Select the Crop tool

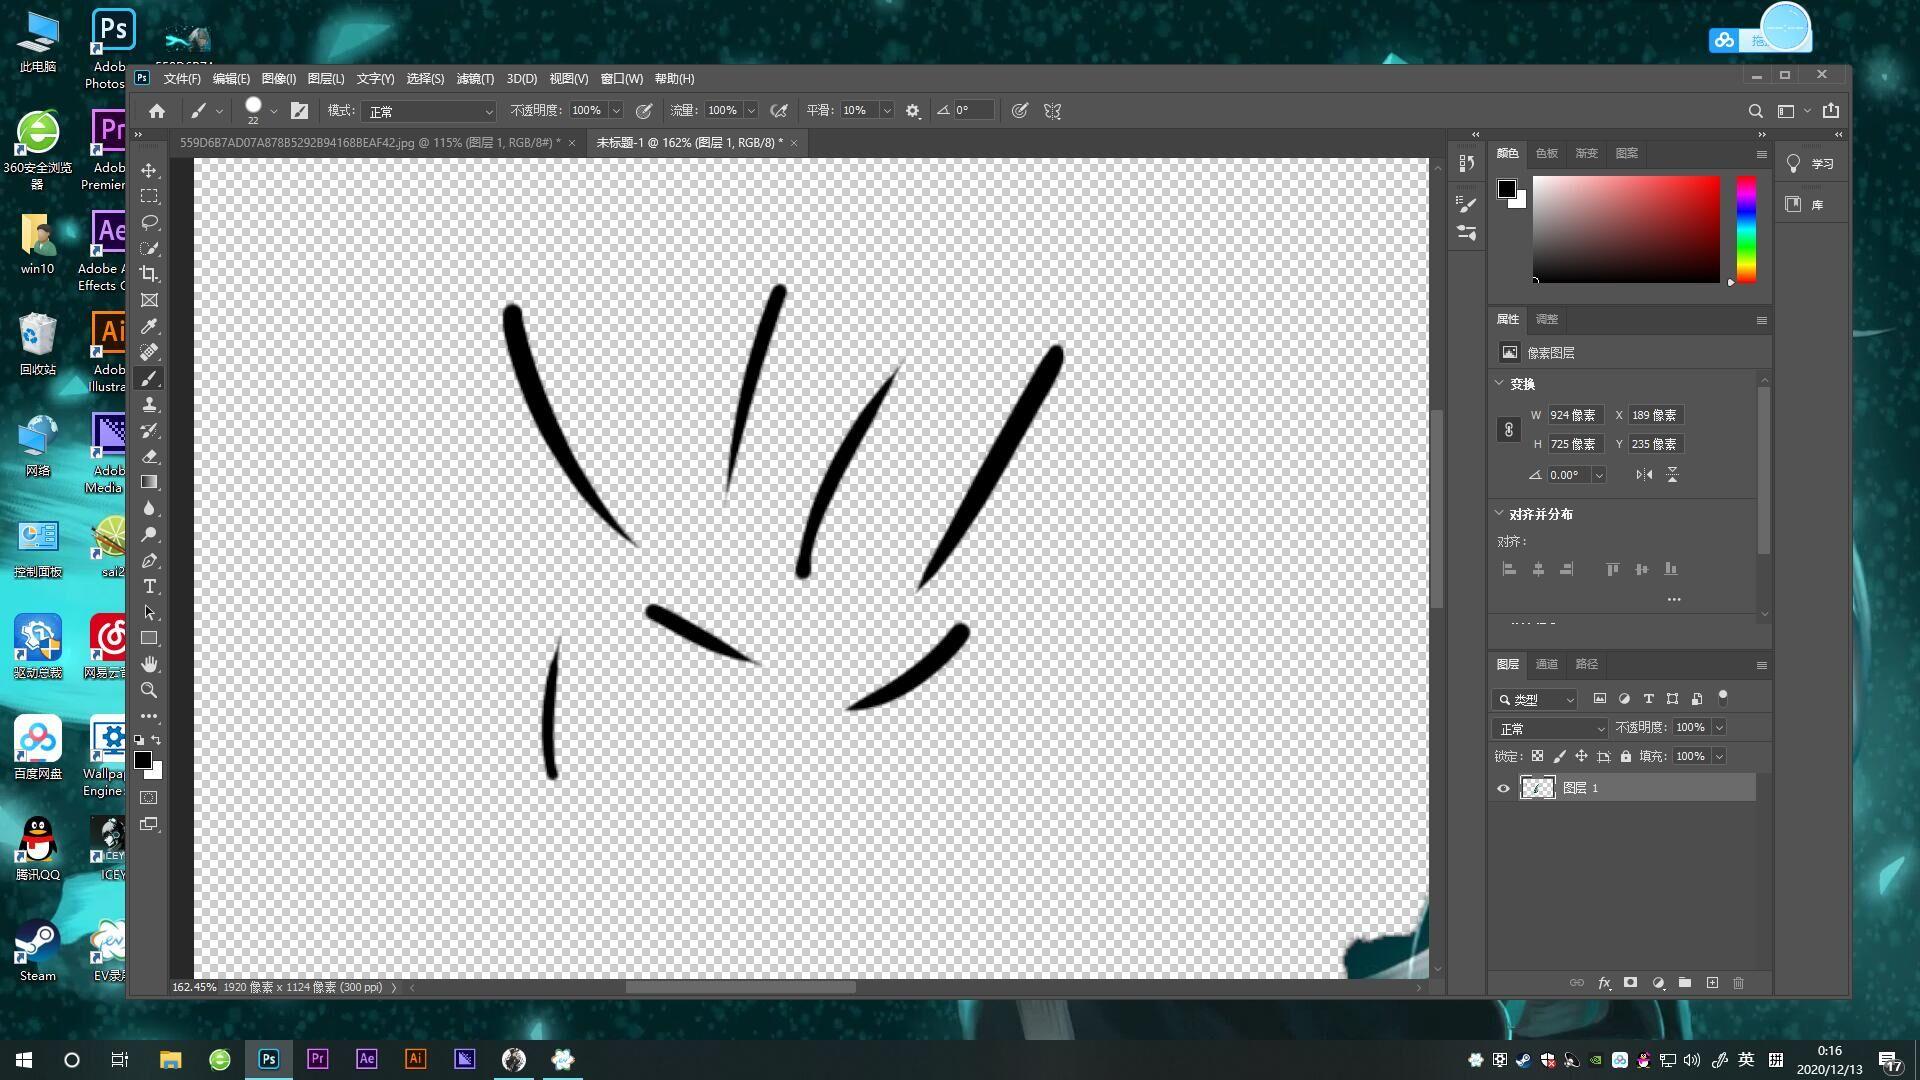149,274
